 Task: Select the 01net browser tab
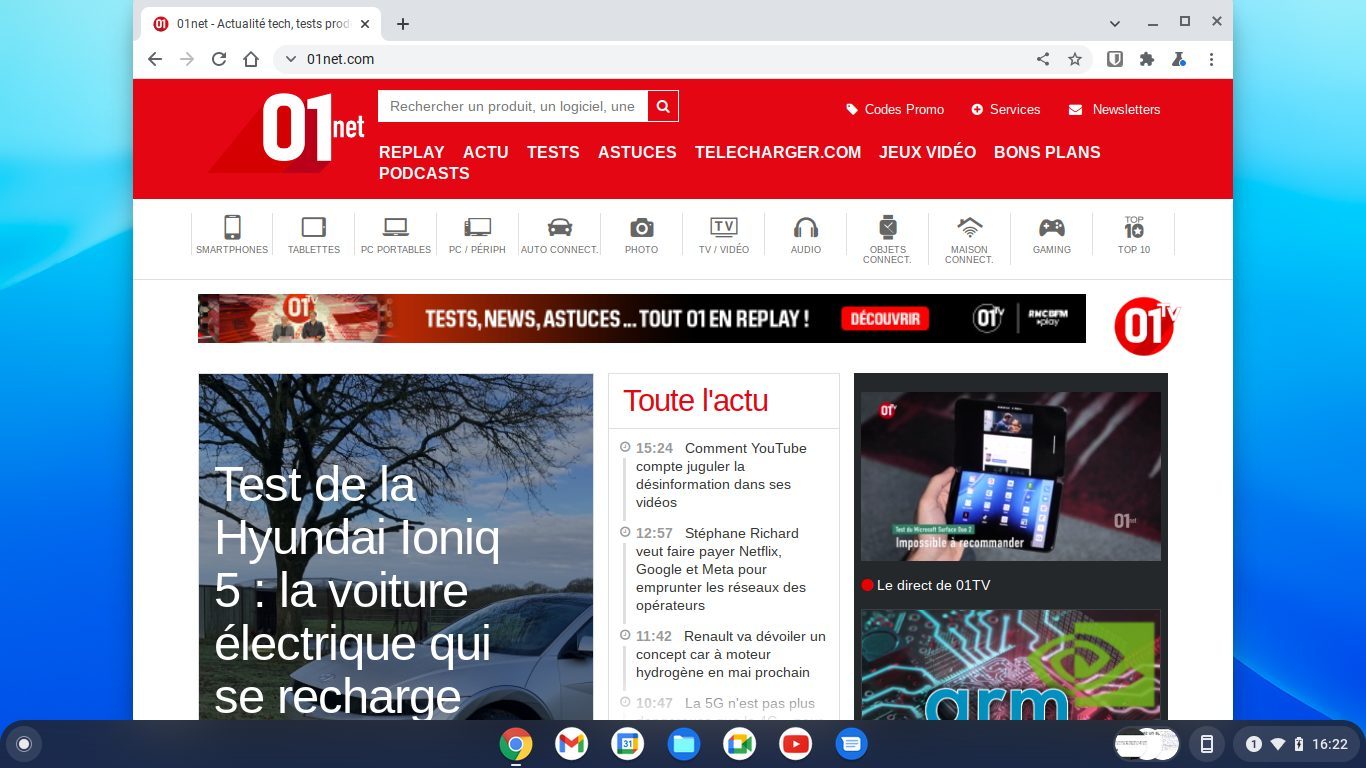pyautogui.click(x=262, y=24)
